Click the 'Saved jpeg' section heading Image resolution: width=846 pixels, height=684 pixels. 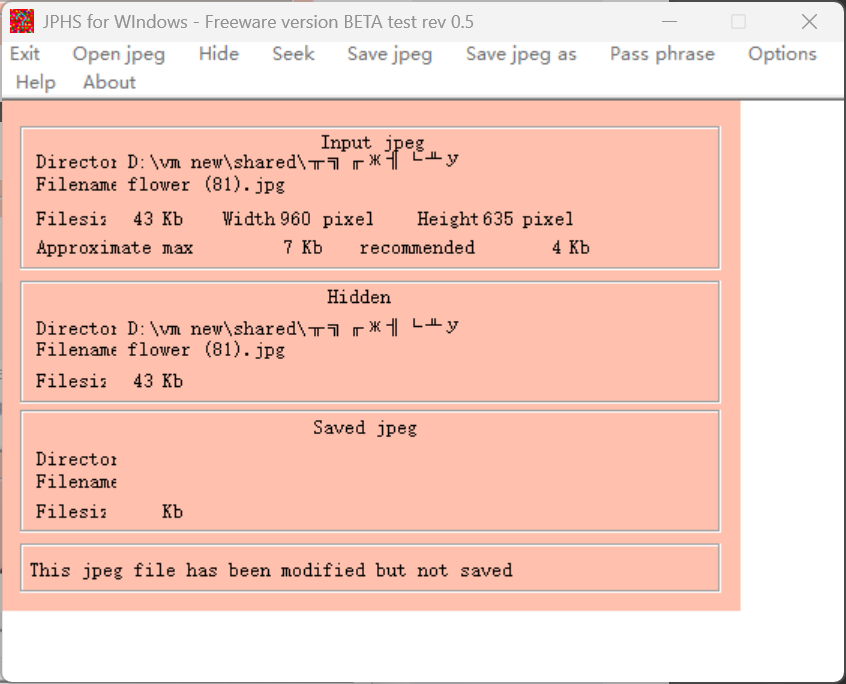point(365,428)
